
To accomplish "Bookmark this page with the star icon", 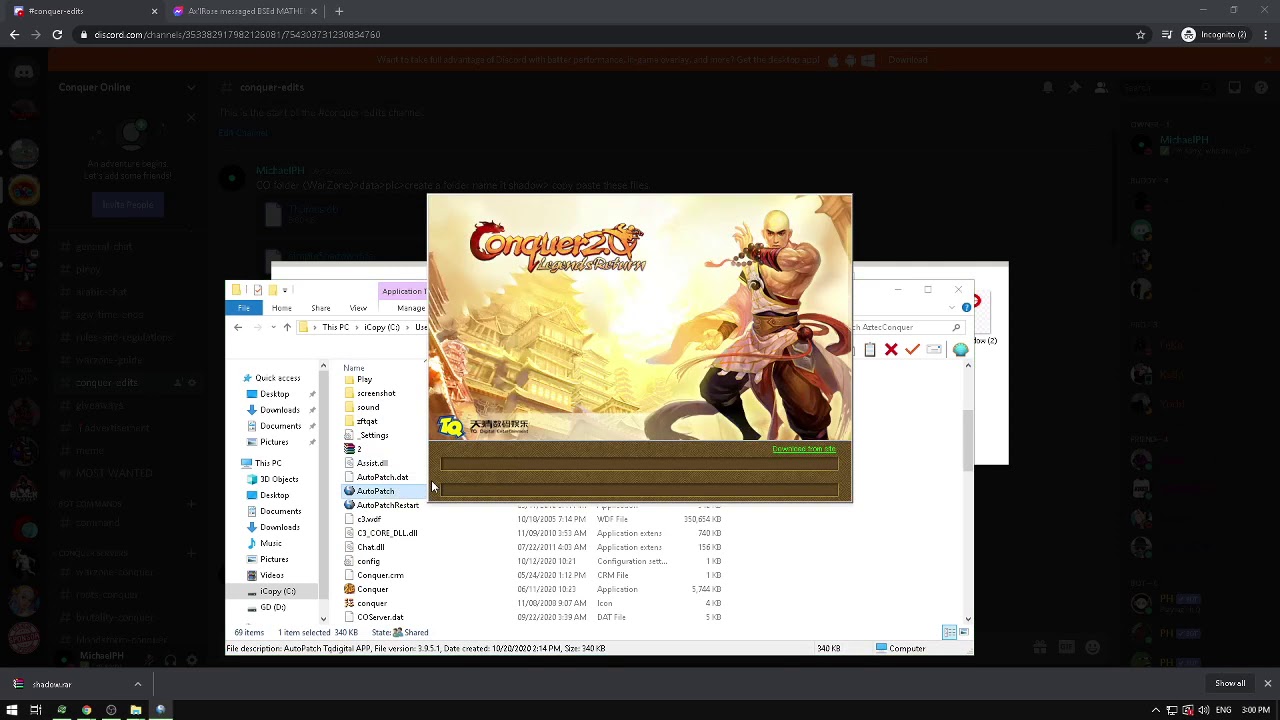I will click(x=1140, y=34).
